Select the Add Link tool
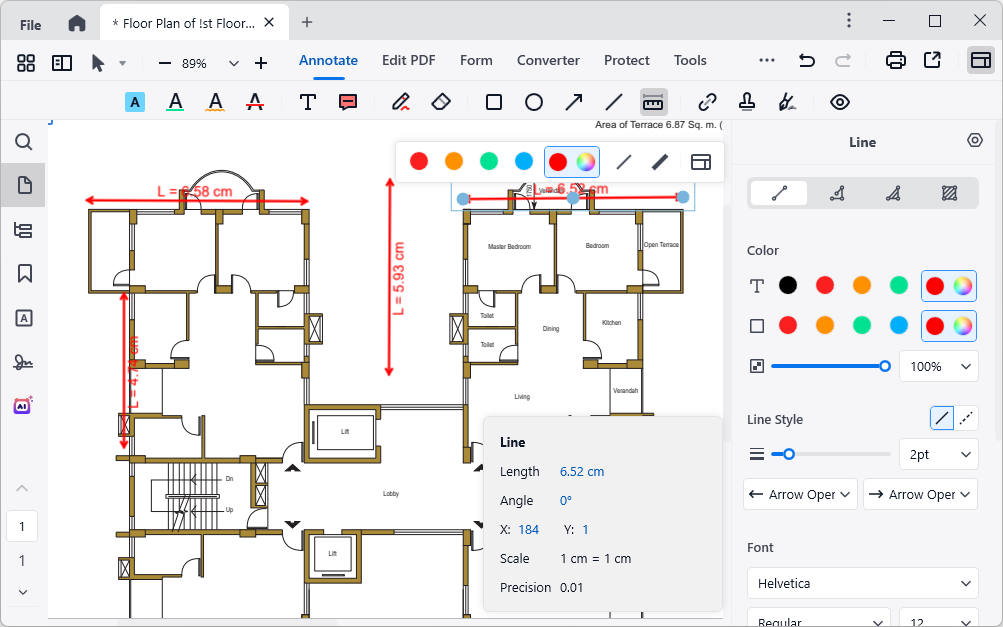 pos(707,101)
